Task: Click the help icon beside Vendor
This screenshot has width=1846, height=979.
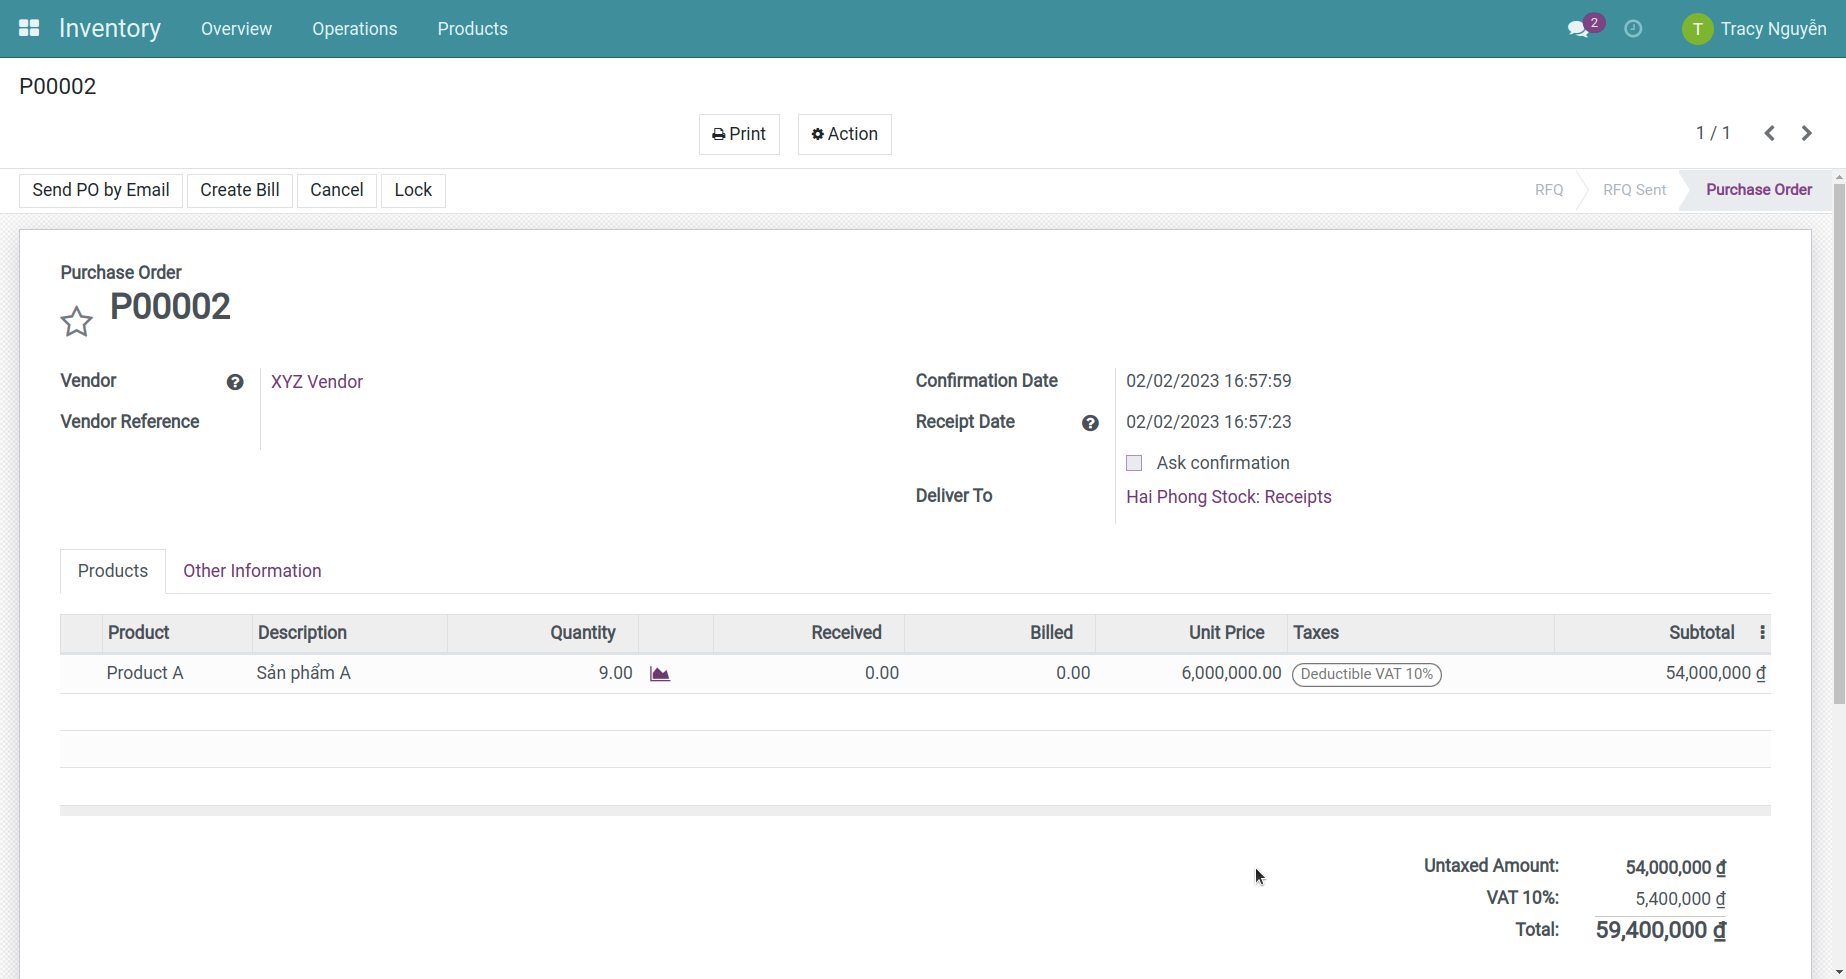Action: tap(234, 382)
